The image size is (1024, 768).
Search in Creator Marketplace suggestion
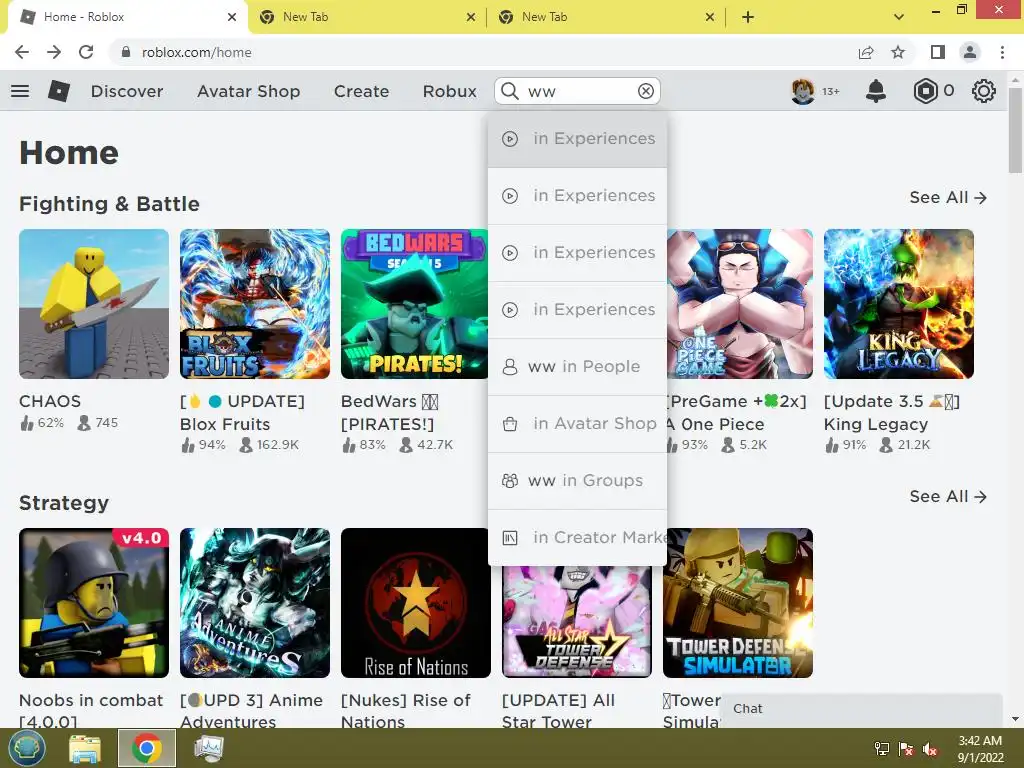[577, 537]
